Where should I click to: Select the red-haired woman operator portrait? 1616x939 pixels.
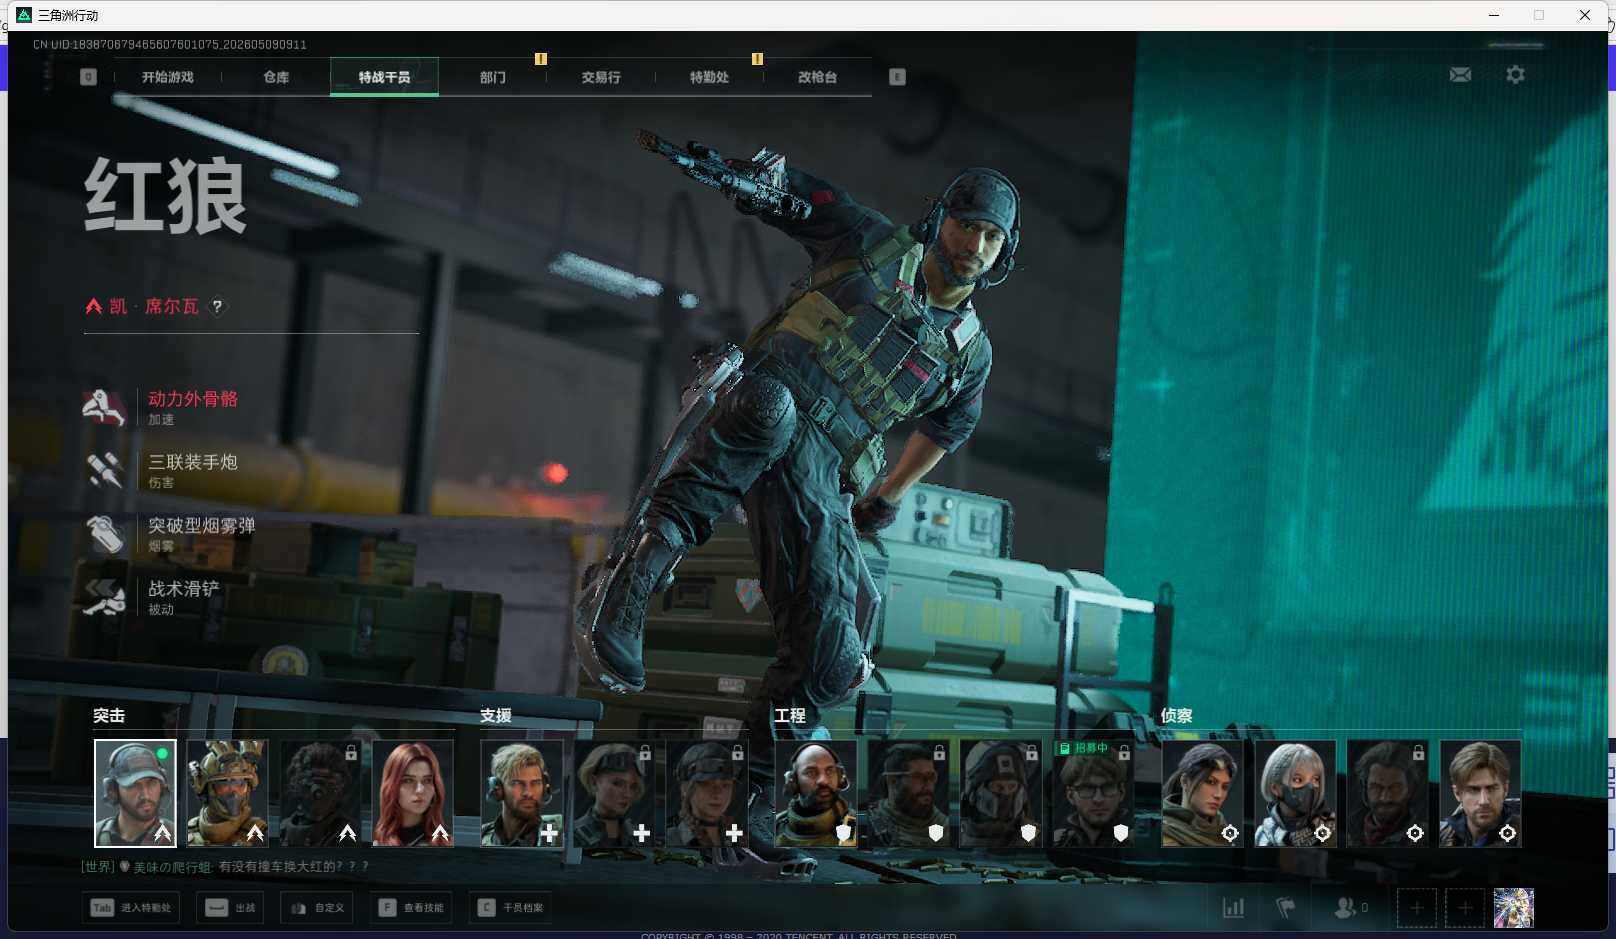pyautogui.click(x=413, y=793)
